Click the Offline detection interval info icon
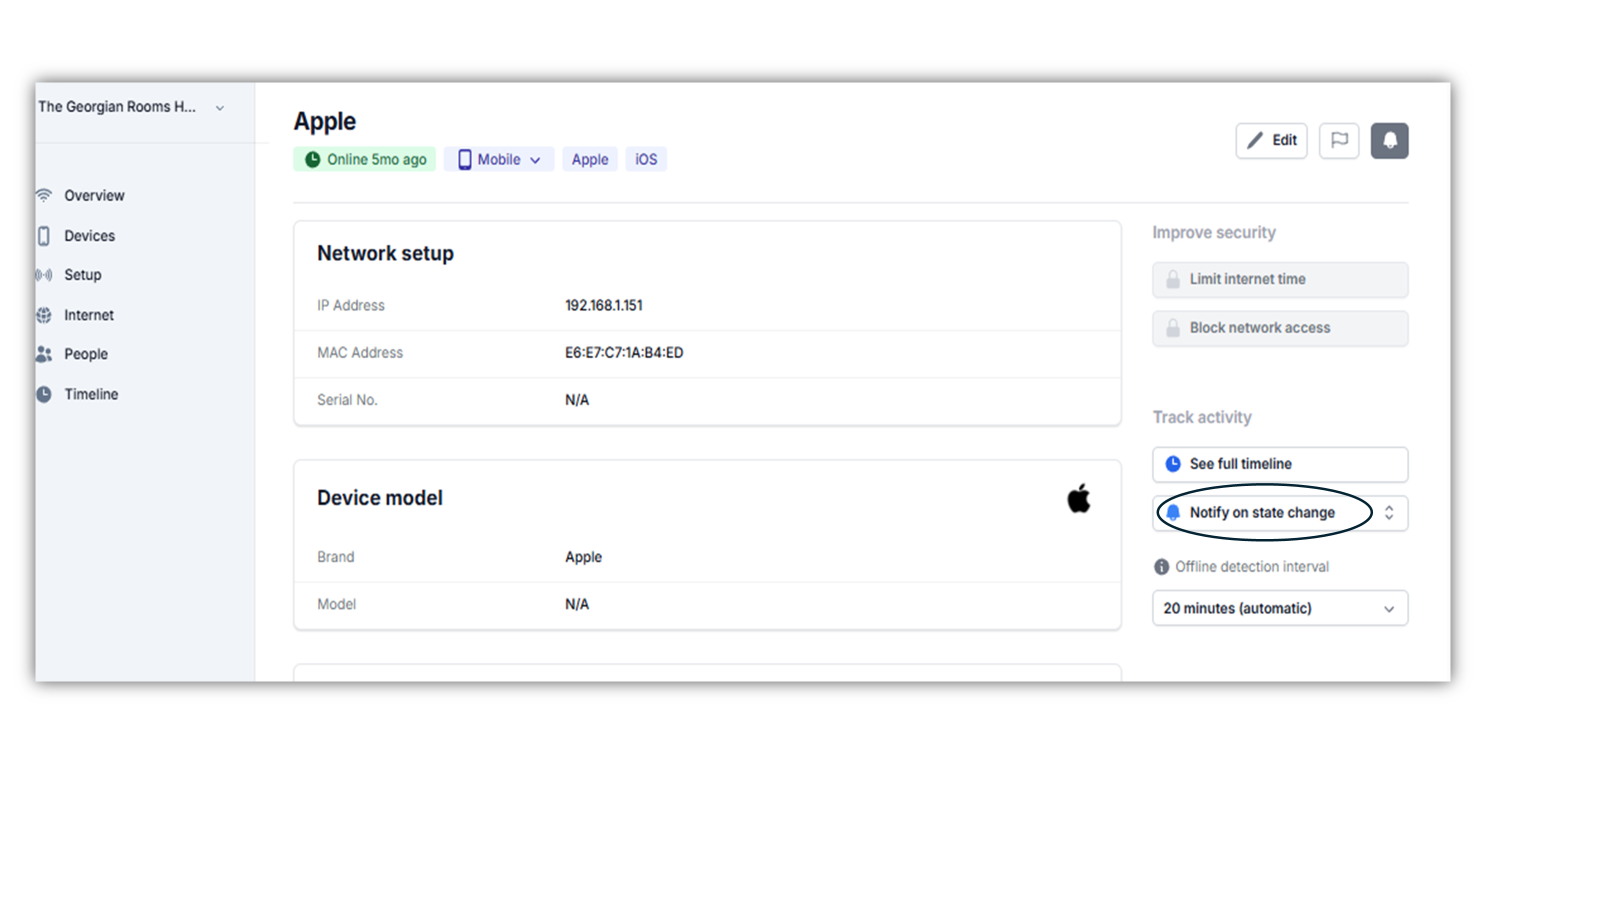This screenshot has width=1600, height=900. click(x=1161, y=567)
